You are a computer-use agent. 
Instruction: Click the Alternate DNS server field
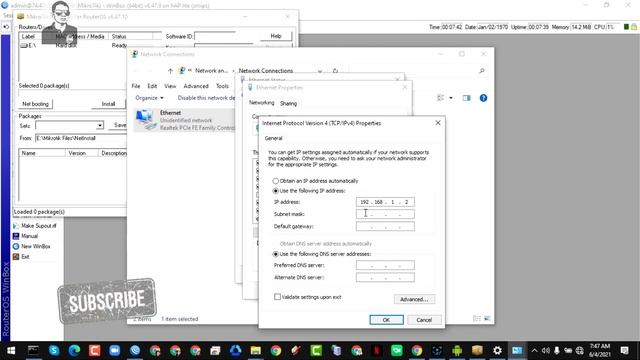coord(385,278)
